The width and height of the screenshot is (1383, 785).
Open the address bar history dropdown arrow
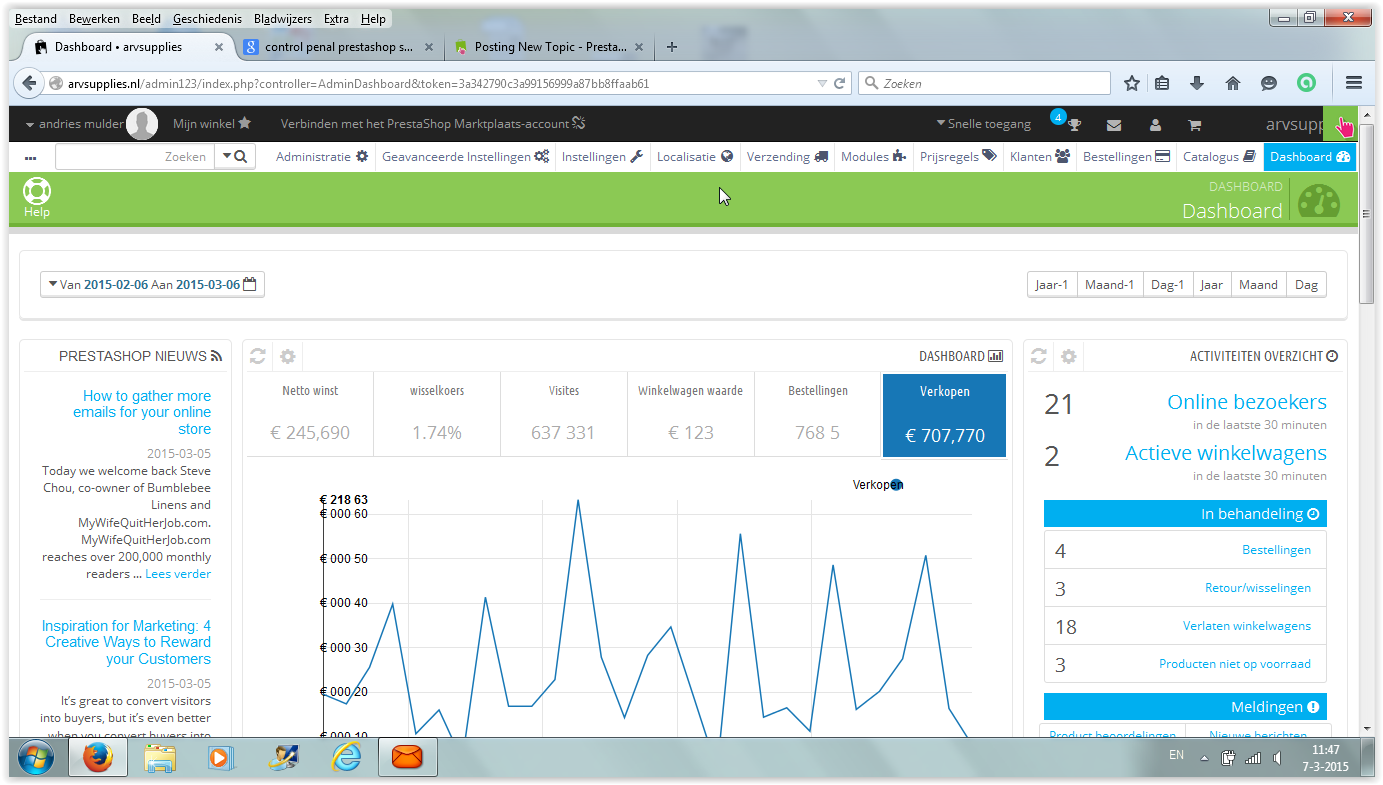[x=822, y=84]
